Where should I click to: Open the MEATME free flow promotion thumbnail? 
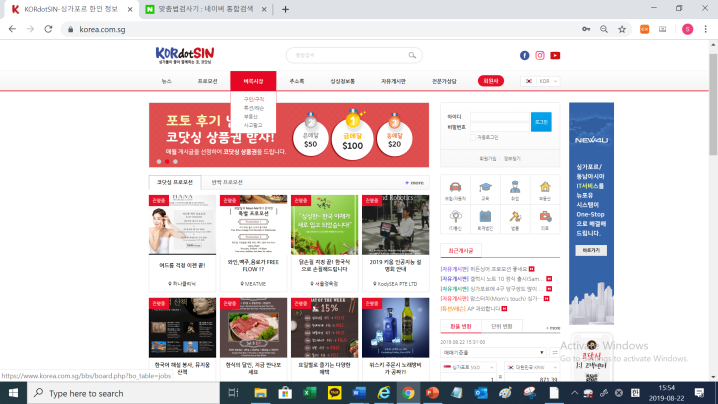[253, 225]
